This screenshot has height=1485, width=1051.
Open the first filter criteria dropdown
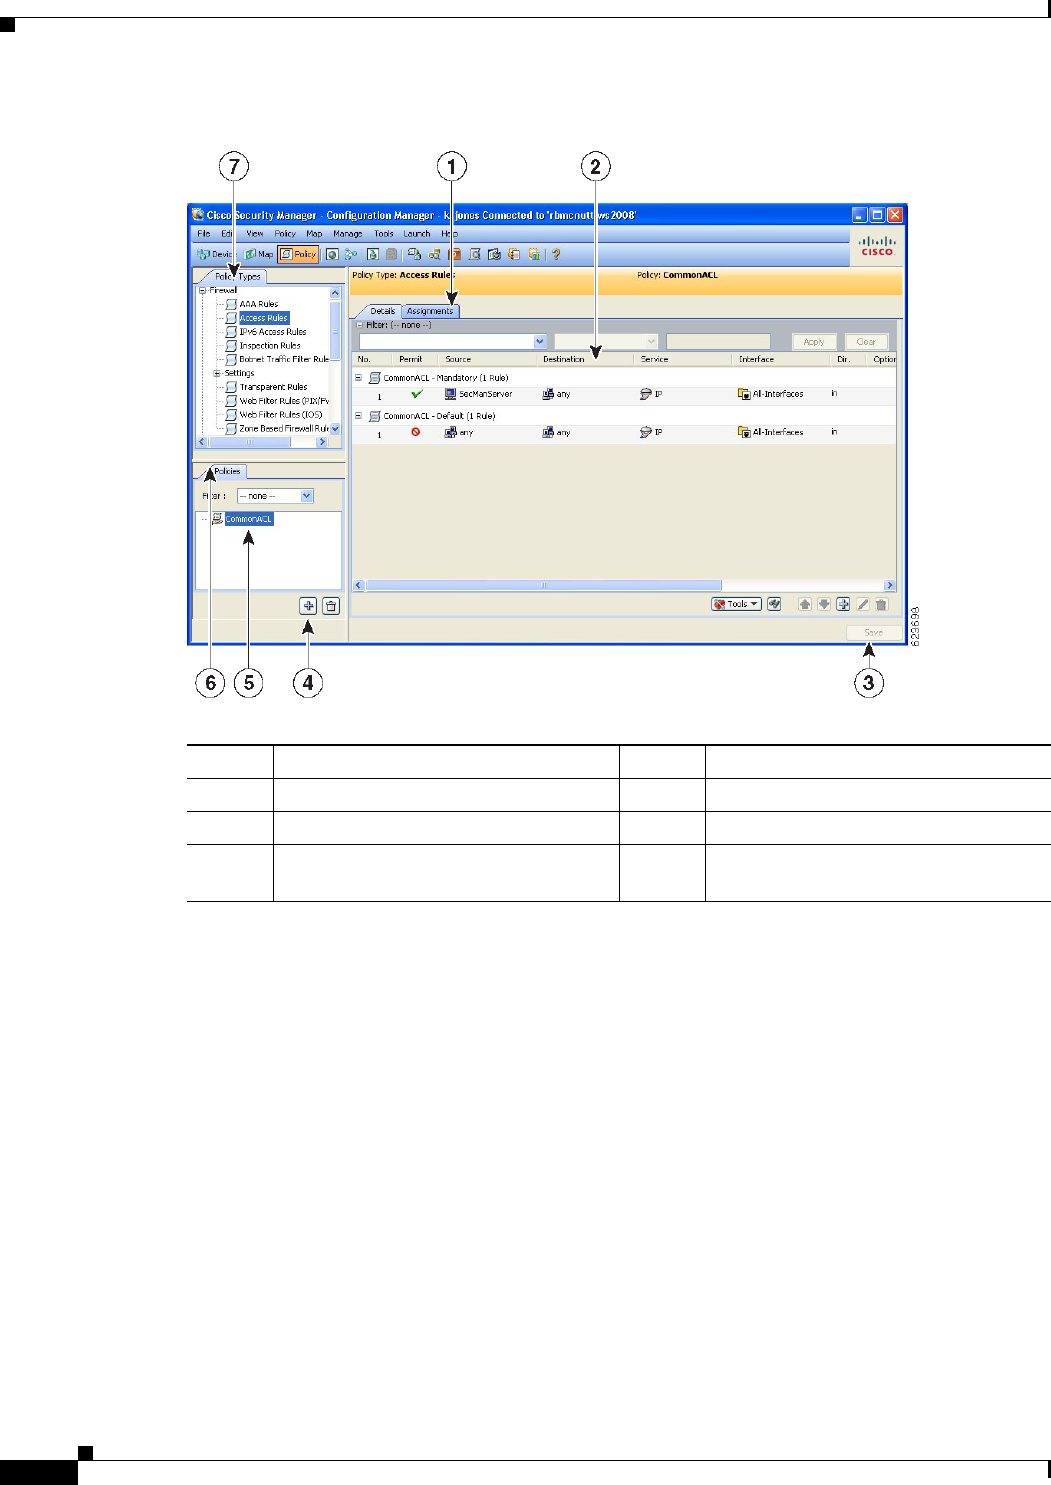pos(540,342)
